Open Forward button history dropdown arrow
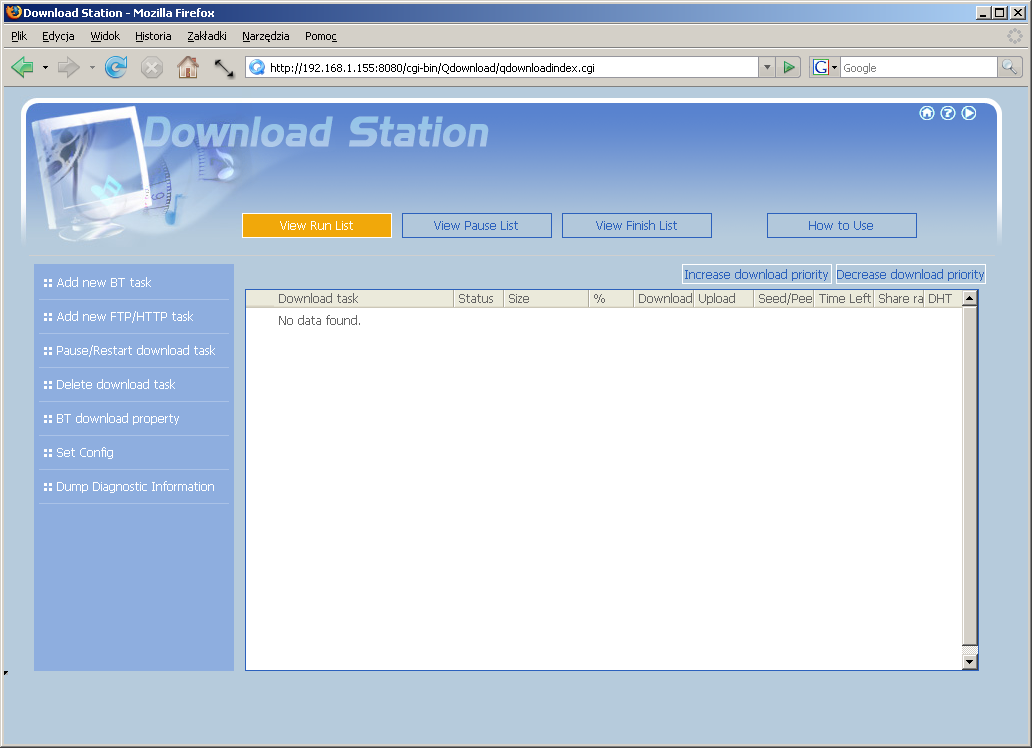The width and height of the screenshot is (1032, 748). [x=92, y=67]
